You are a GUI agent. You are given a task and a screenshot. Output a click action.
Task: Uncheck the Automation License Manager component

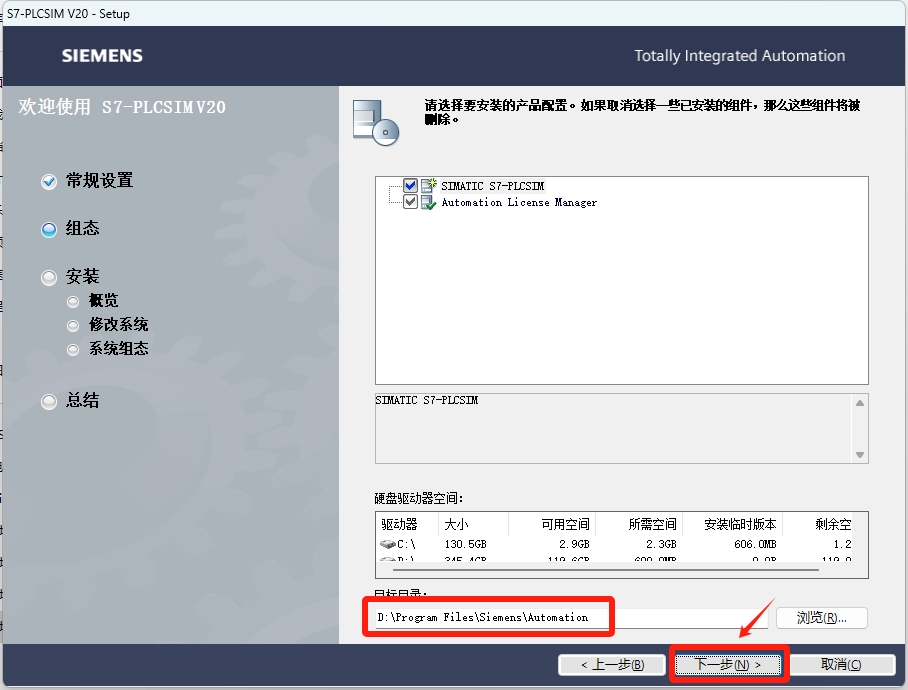tap(408, 201)
